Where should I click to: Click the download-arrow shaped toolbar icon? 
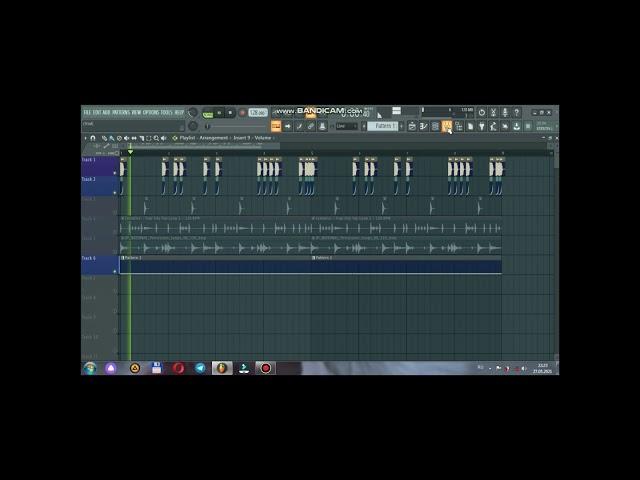[517, 126]
